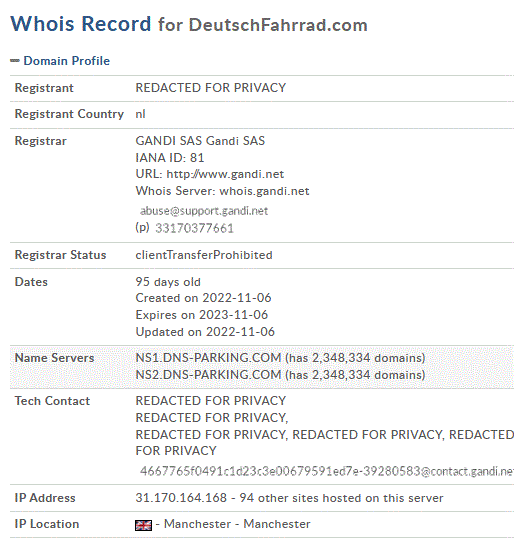Click the Registrant REDACTED FOR PRIVACY value
514x543 pixels.
211,88
